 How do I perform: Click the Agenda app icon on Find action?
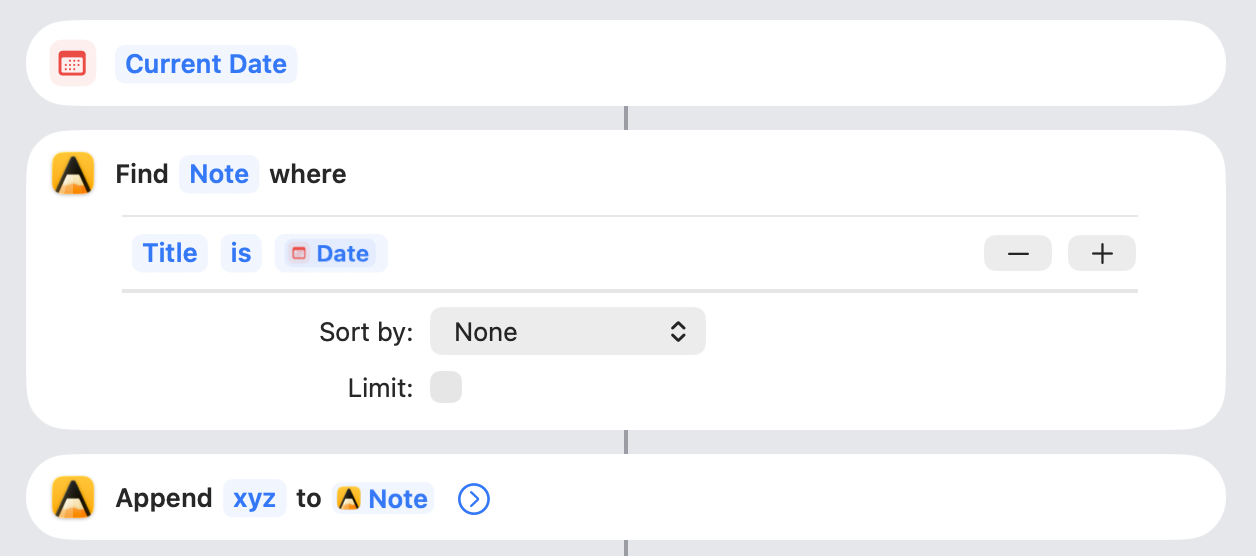coord(72,174)
